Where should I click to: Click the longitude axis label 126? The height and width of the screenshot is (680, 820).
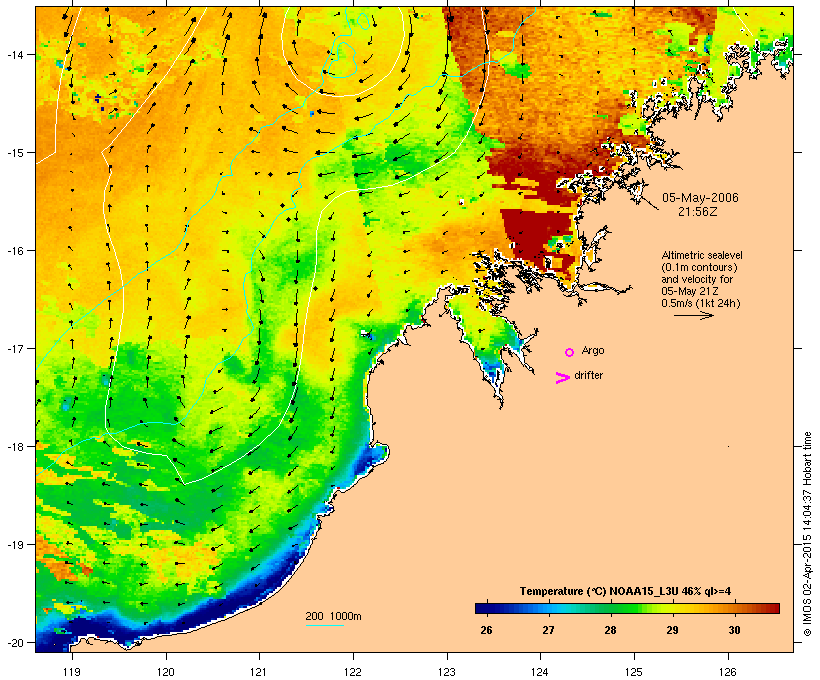(x=728, y=672)
